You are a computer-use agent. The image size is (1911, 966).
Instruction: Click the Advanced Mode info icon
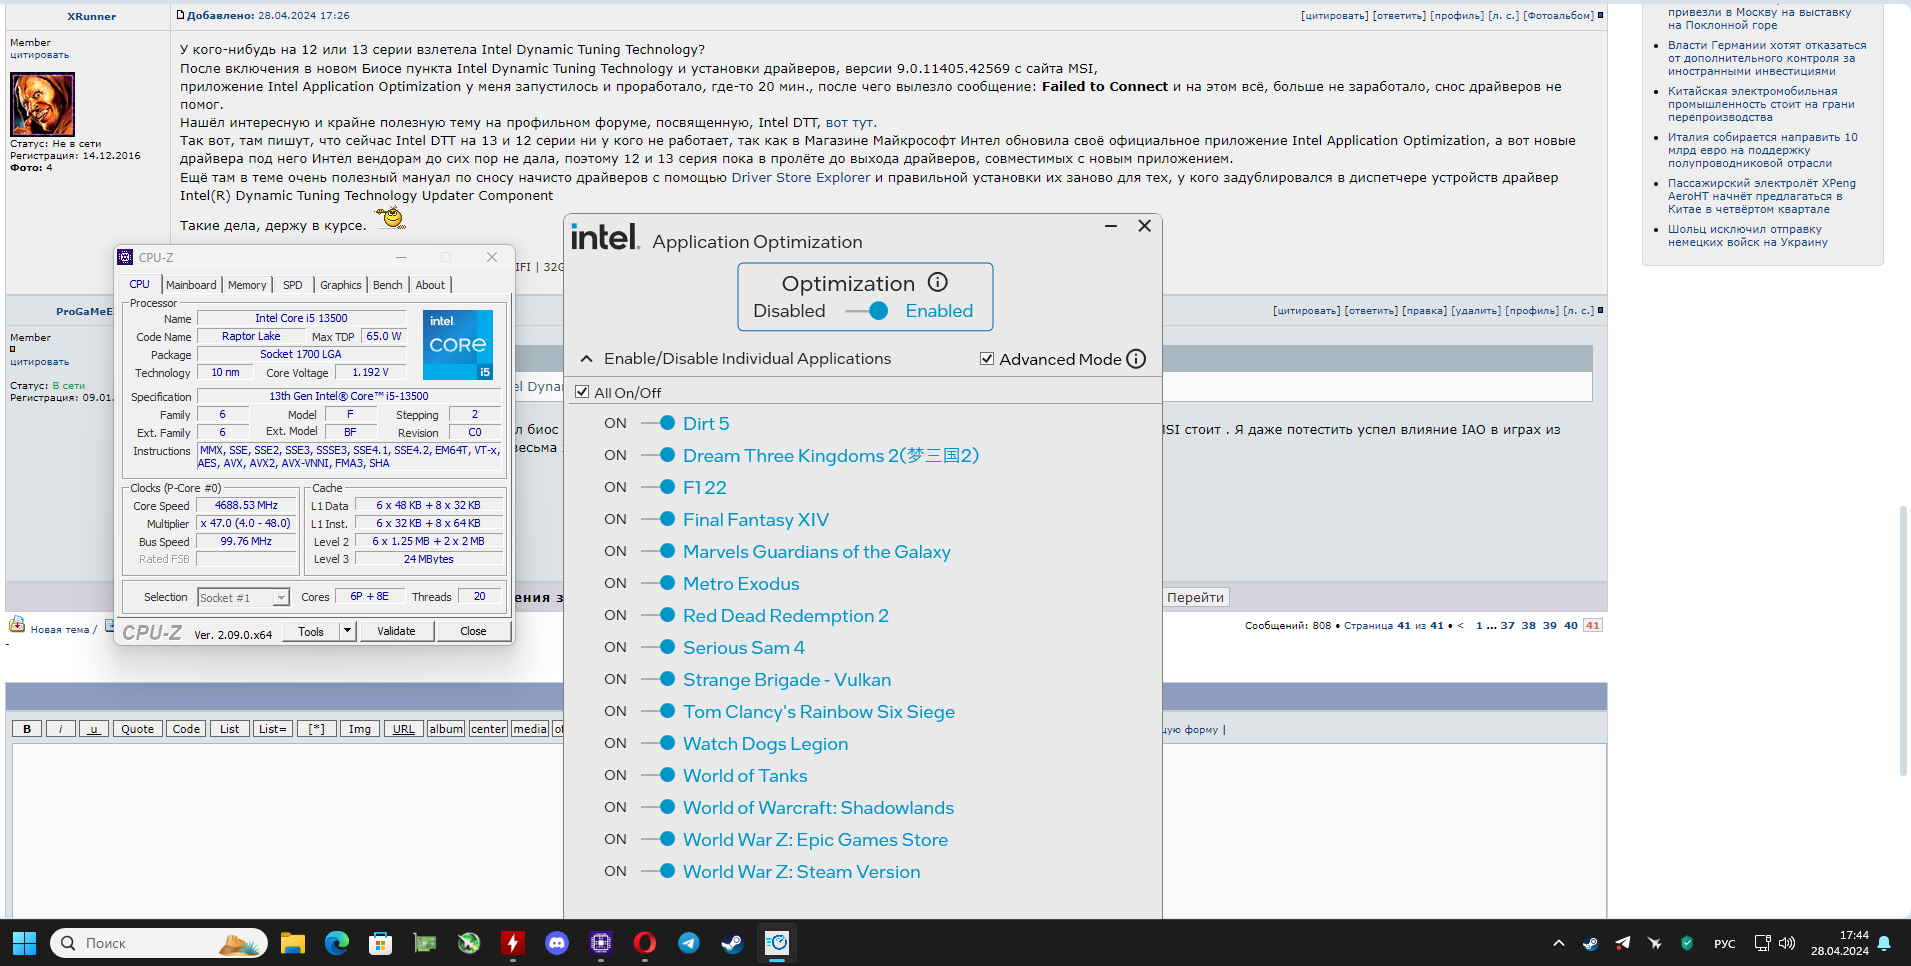pos(1136,359)
